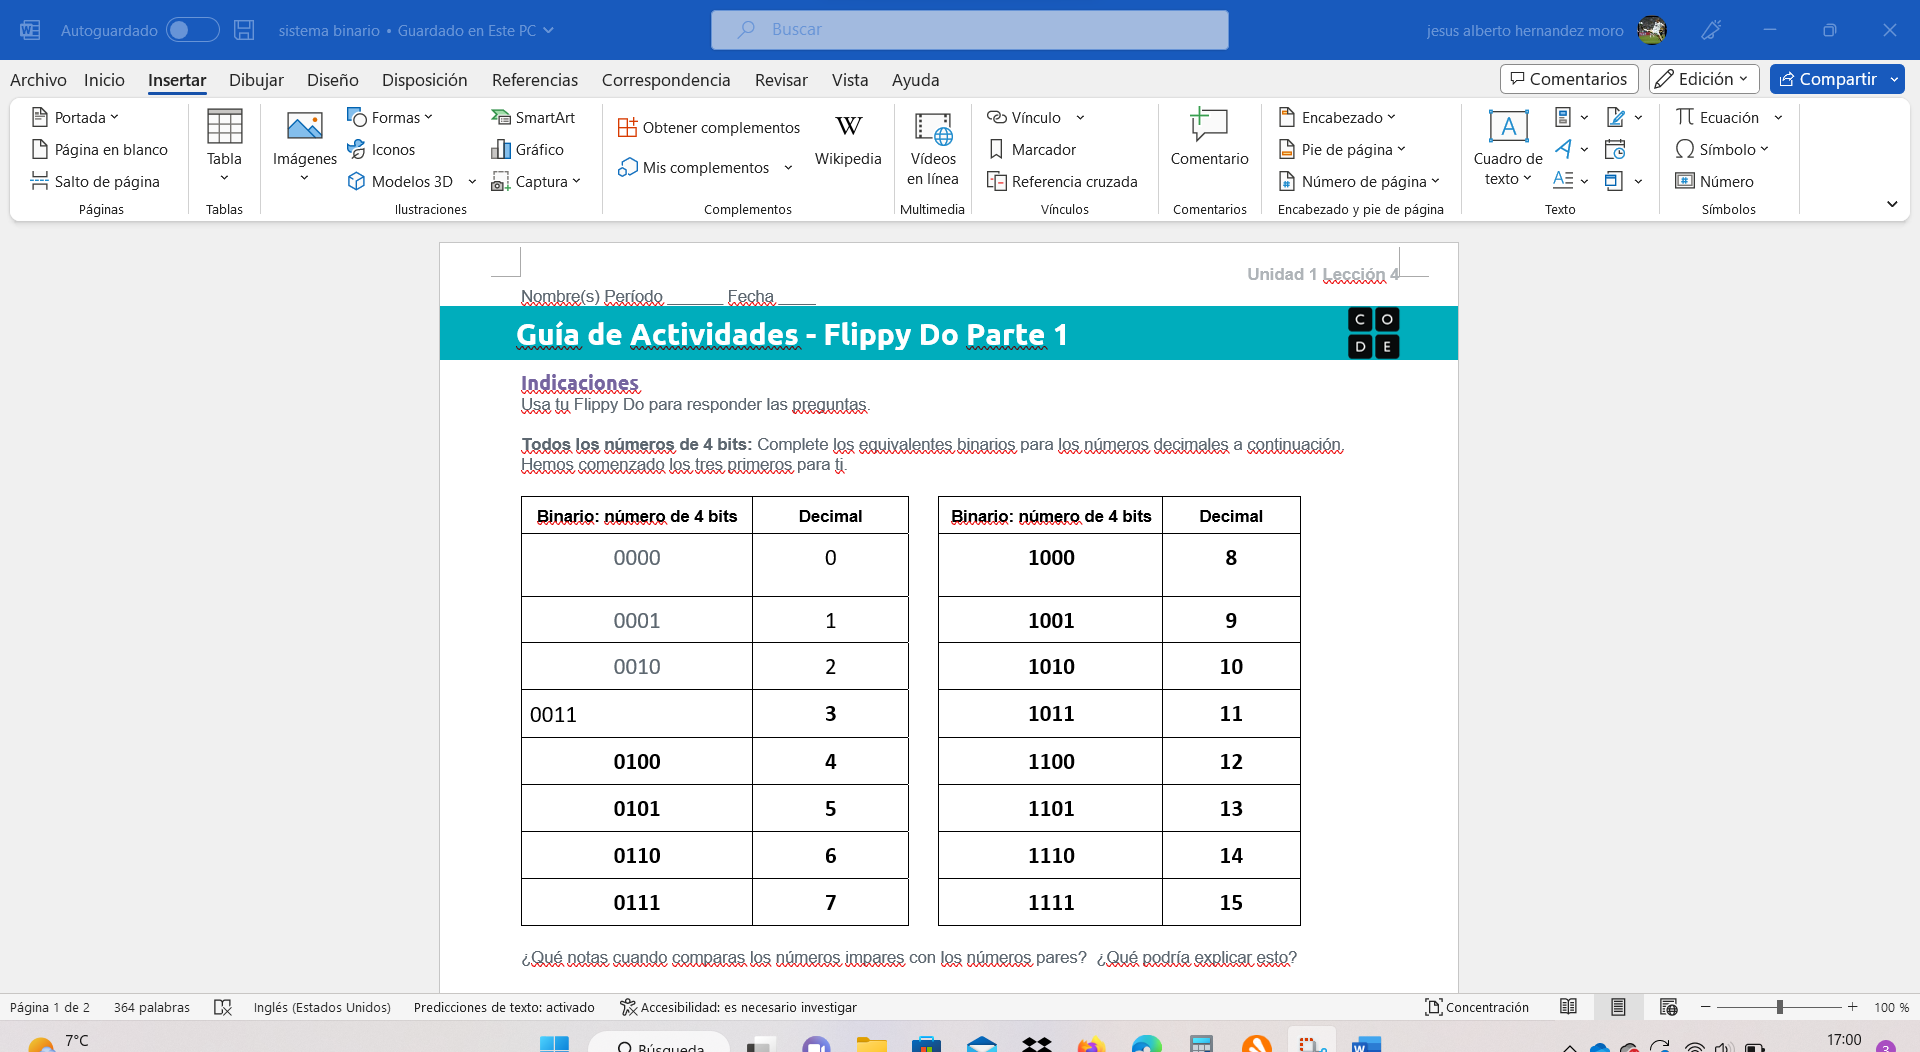The width and height of the screenshot is (1920, 1052).
Task: Switch to the Revisar tab
Action: tap(781, 80)
